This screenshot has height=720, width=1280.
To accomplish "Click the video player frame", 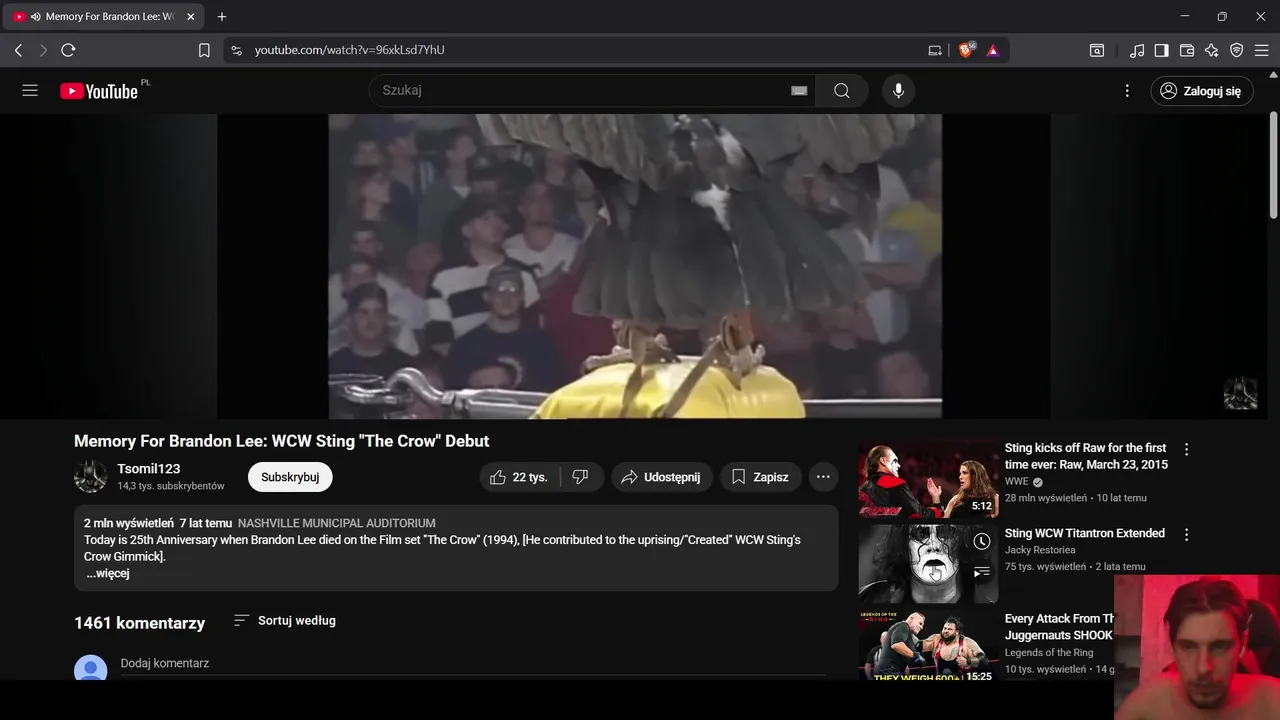I will pyautogui.click(x=635, y=266).
